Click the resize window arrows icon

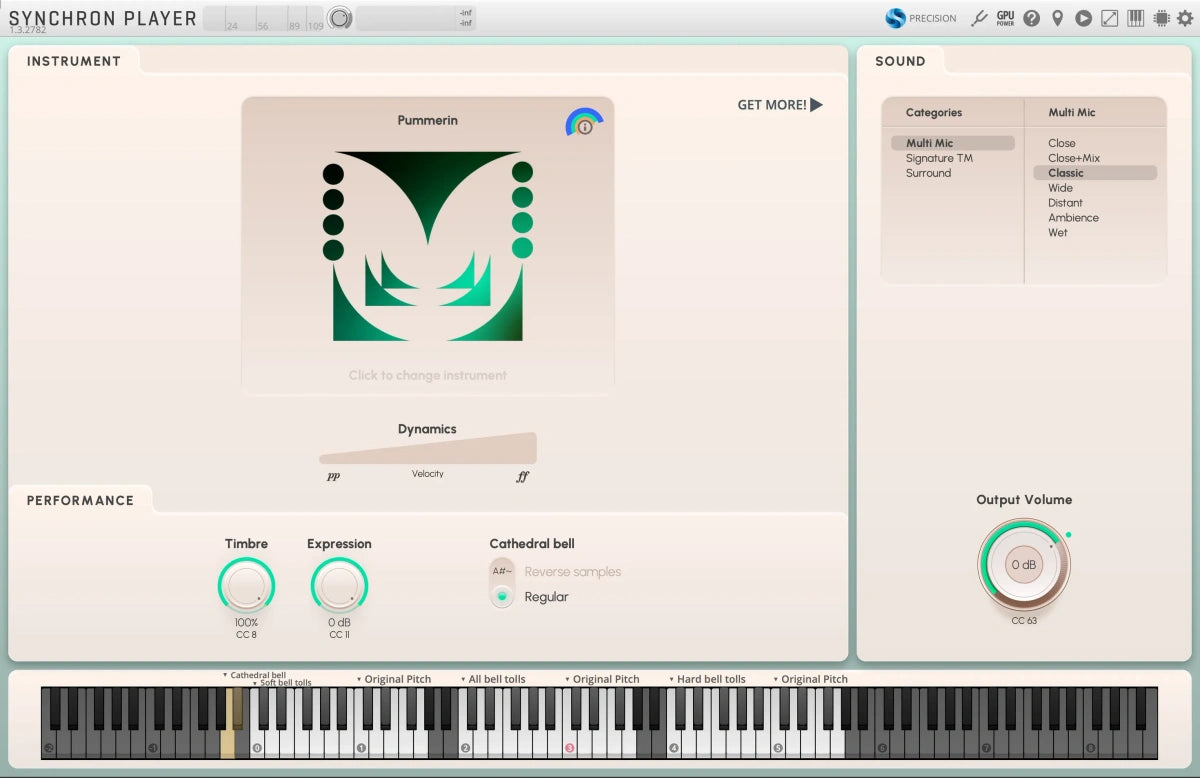point(1109,18)
